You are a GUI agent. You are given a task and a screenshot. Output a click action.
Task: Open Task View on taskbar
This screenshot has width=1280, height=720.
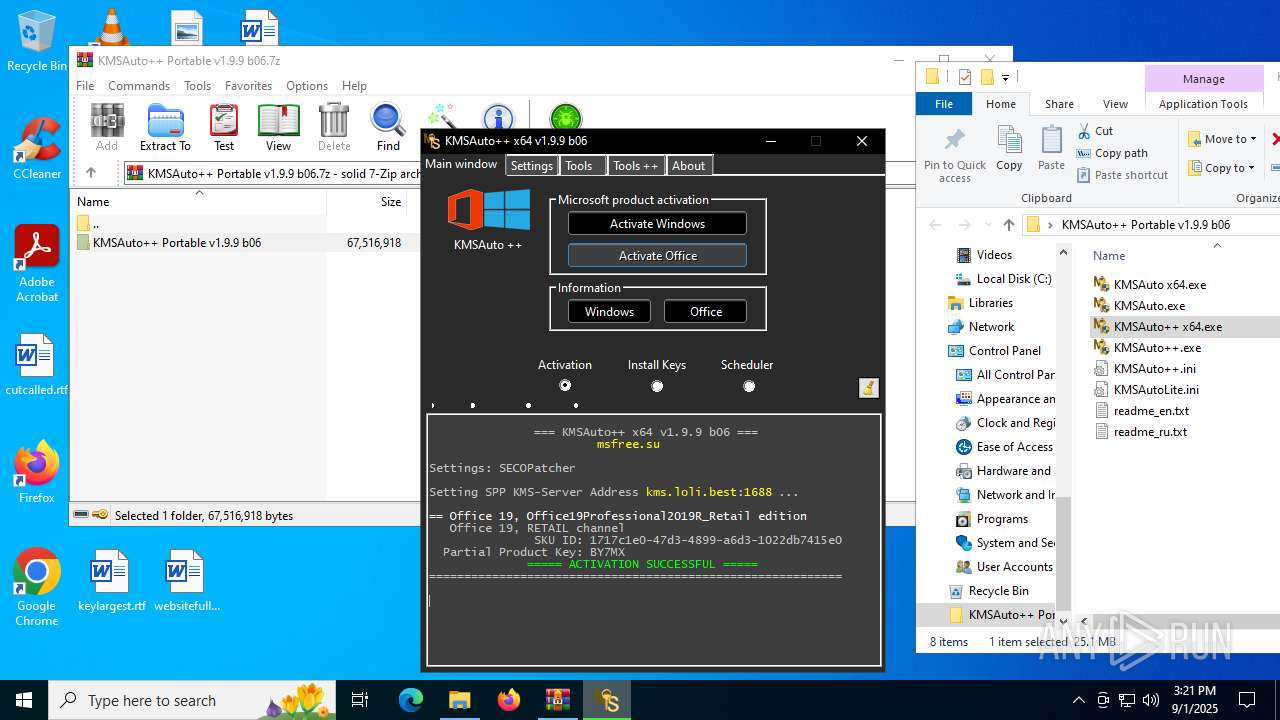pyautogui.click(x=360, y=700)
